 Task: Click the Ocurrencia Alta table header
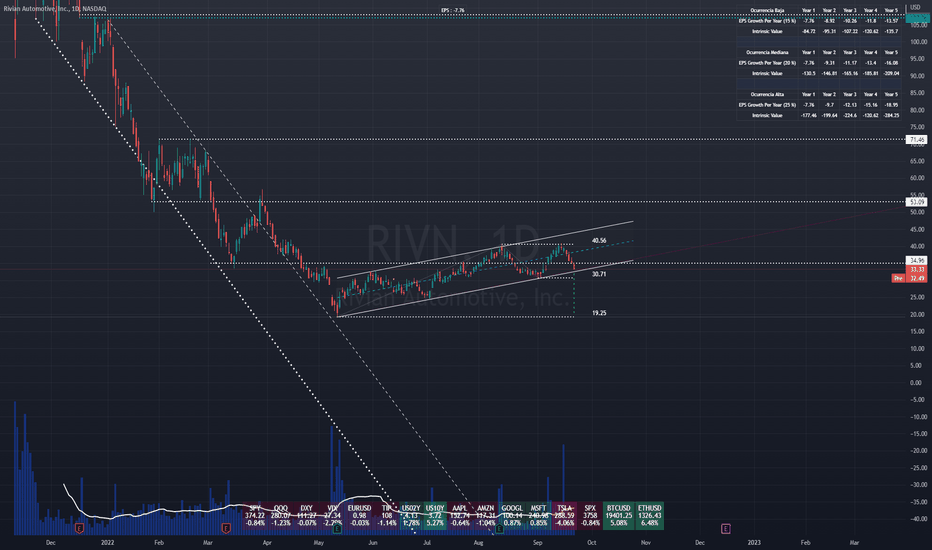click(x=767, y=95)
